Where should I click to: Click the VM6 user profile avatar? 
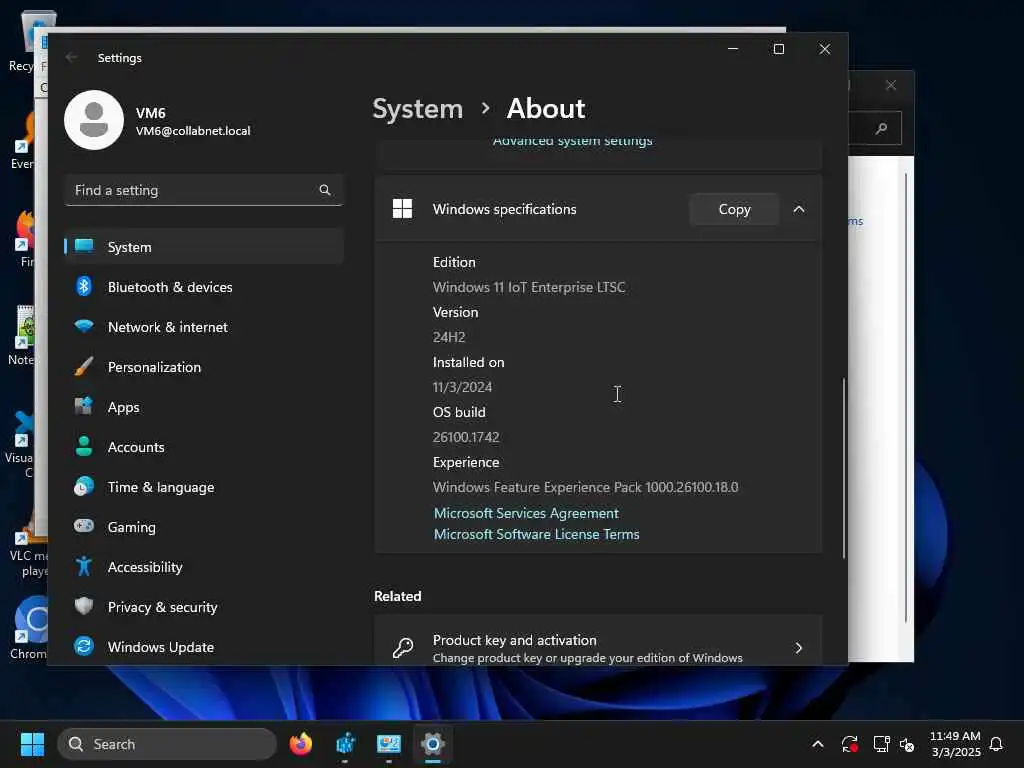tap(94, 120)
